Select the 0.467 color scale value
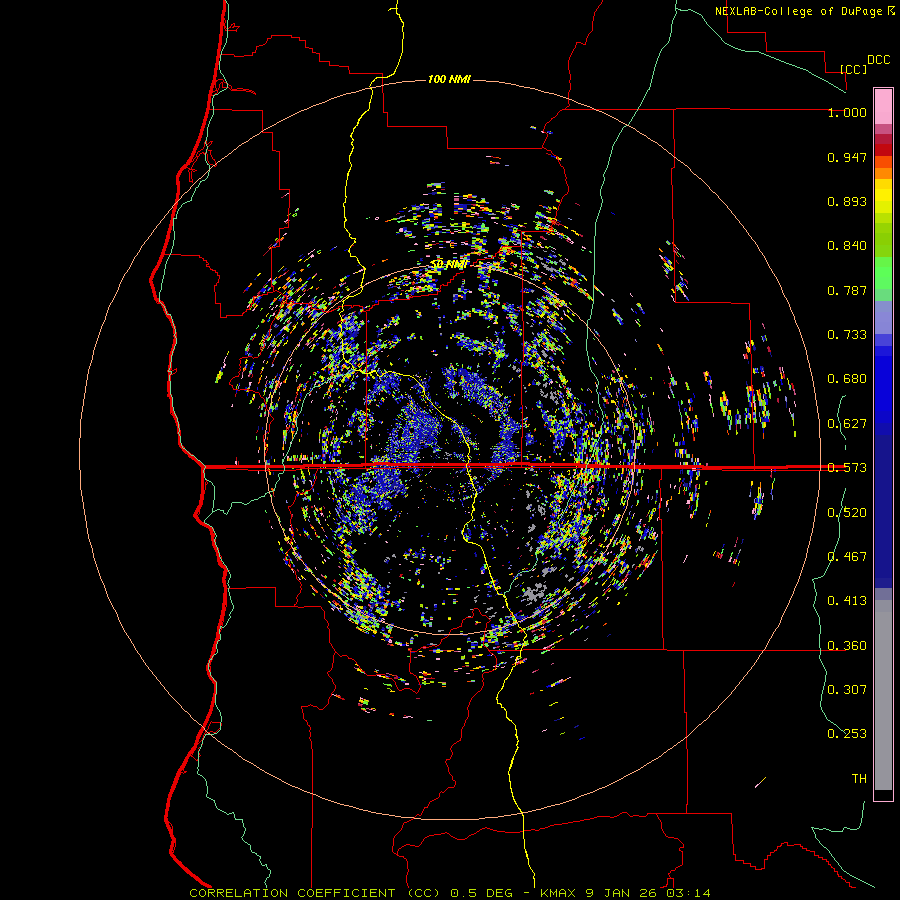Viewport: 900px width, 900px height. (847, 557)
